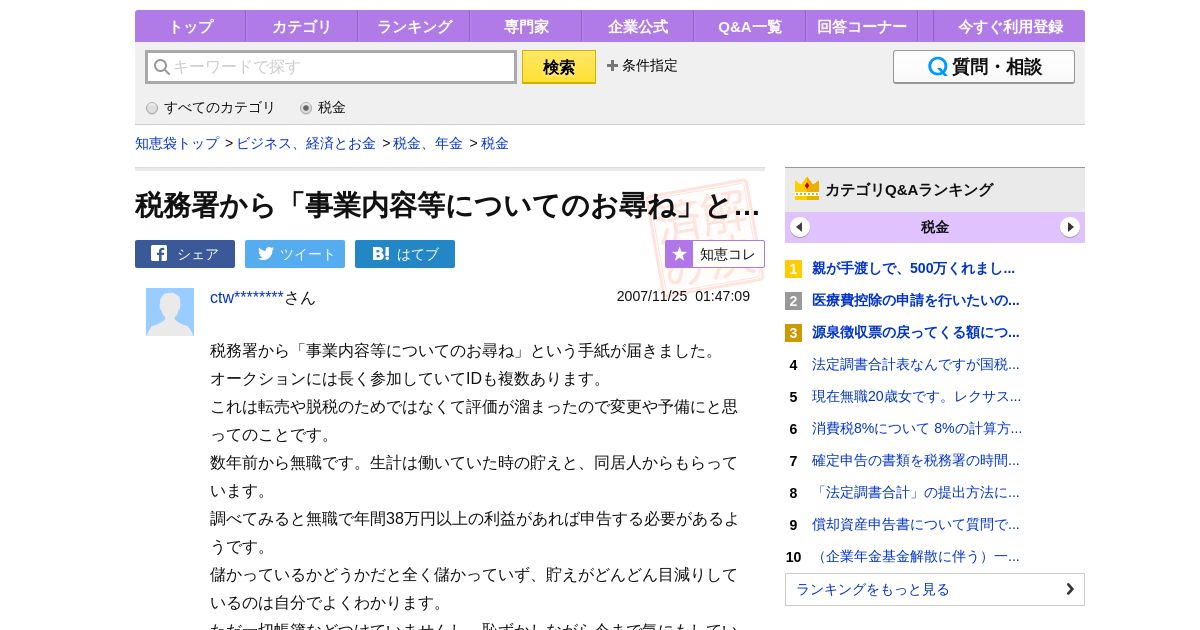Open the 回答コーナー tab

[x=862, y=27]
